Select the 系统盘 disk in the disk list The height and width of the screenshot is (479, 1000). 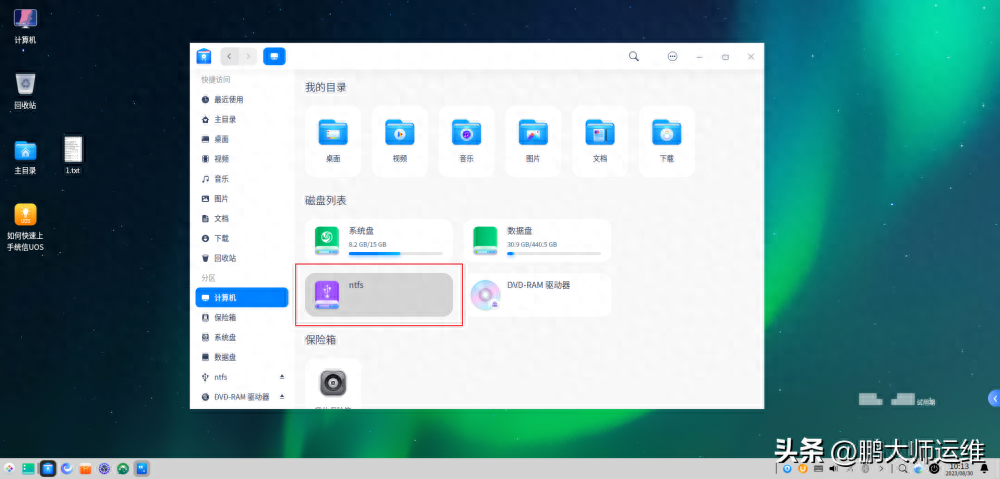pos(379,241)
